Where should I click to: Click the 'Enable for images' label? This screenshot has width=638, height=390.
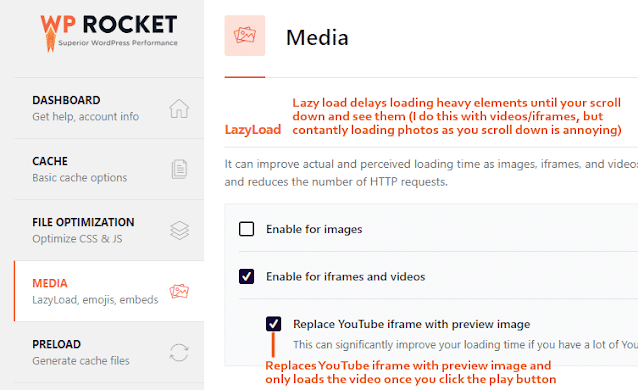[314, 229]
